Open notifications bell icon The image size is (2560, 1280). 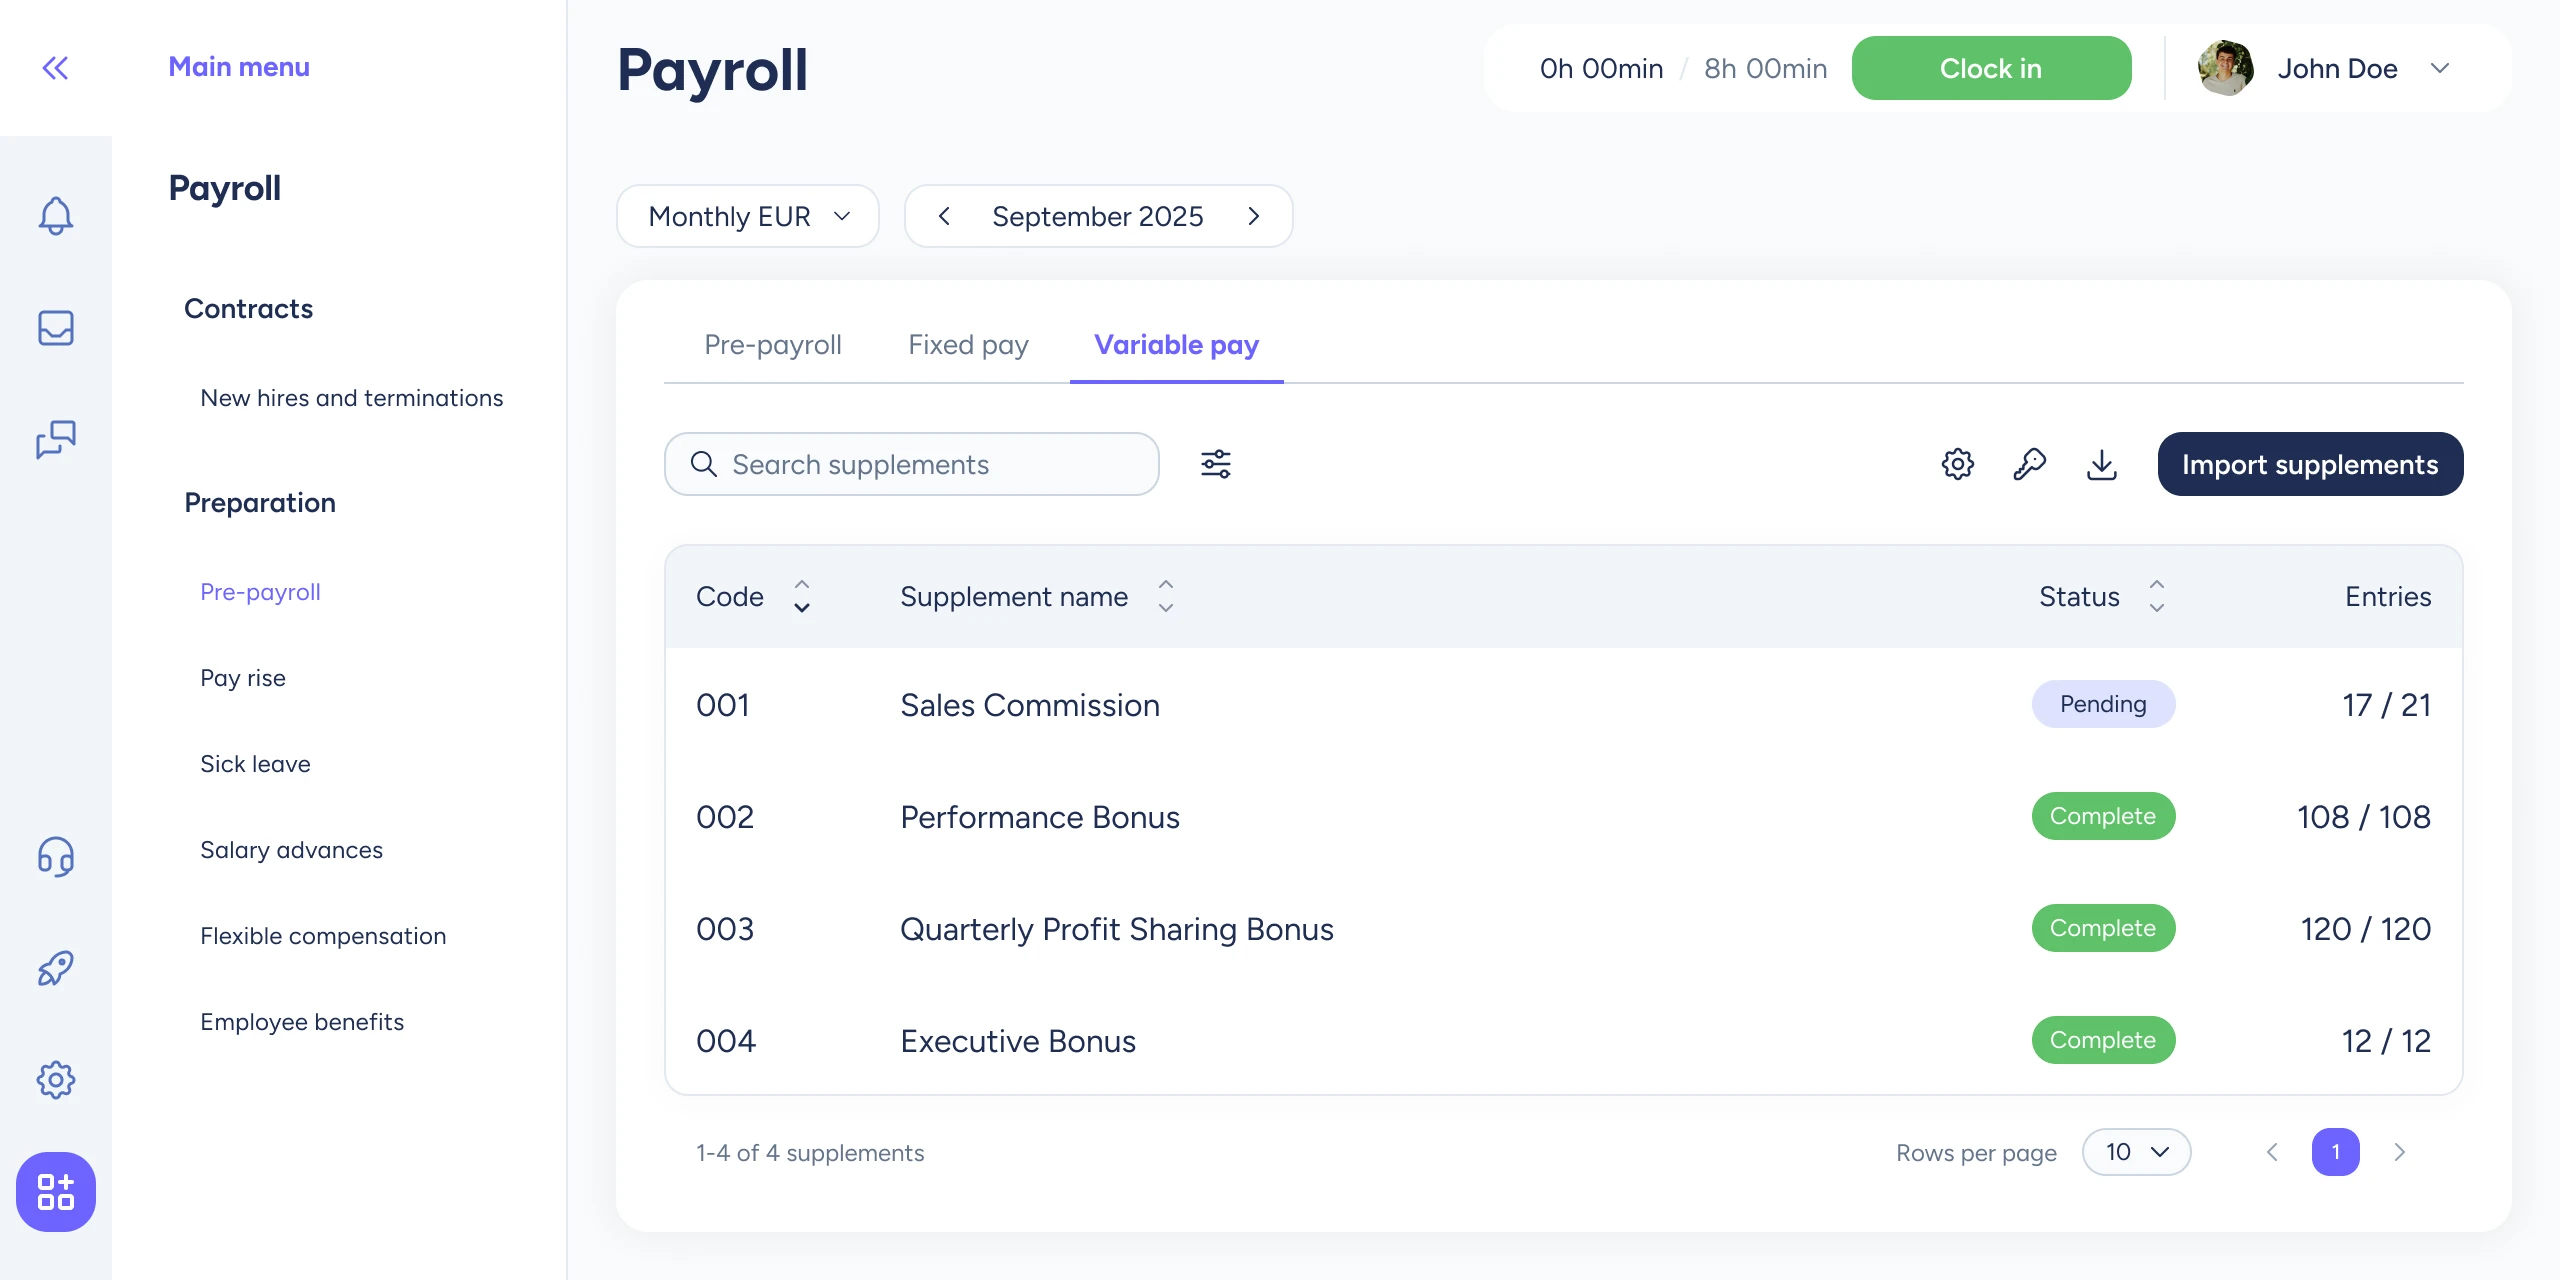[x=55, y=215]
